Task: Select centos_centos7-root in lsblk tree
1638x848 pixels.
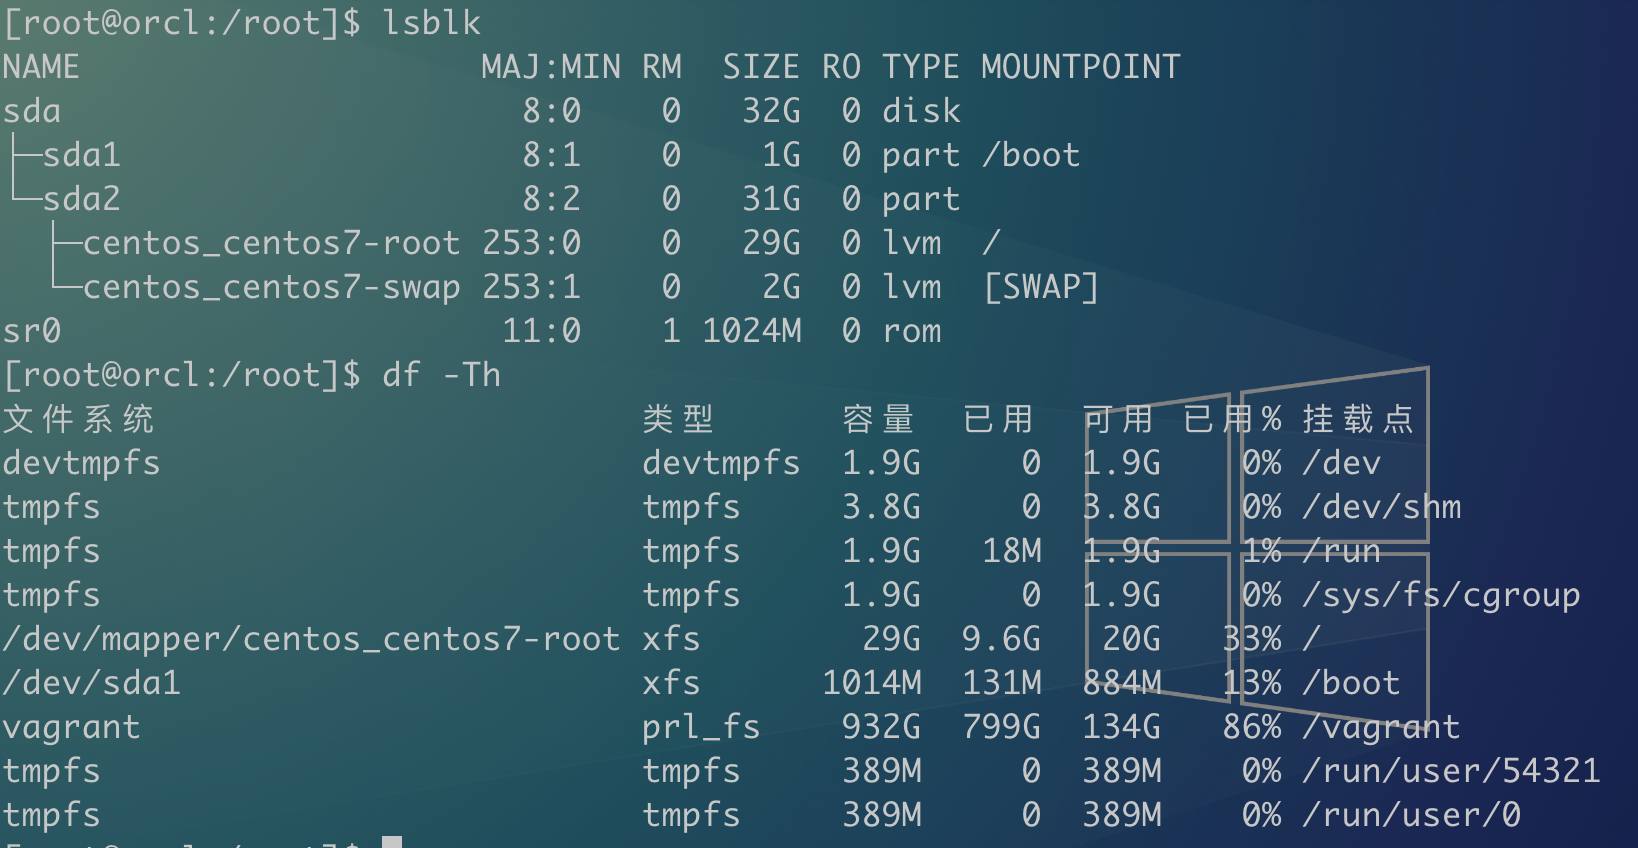Action: 271,243
